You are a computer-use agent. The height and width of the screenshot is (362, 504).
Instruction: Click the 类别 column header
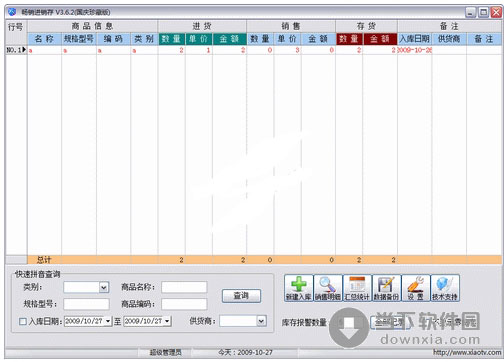pos(144,39)
